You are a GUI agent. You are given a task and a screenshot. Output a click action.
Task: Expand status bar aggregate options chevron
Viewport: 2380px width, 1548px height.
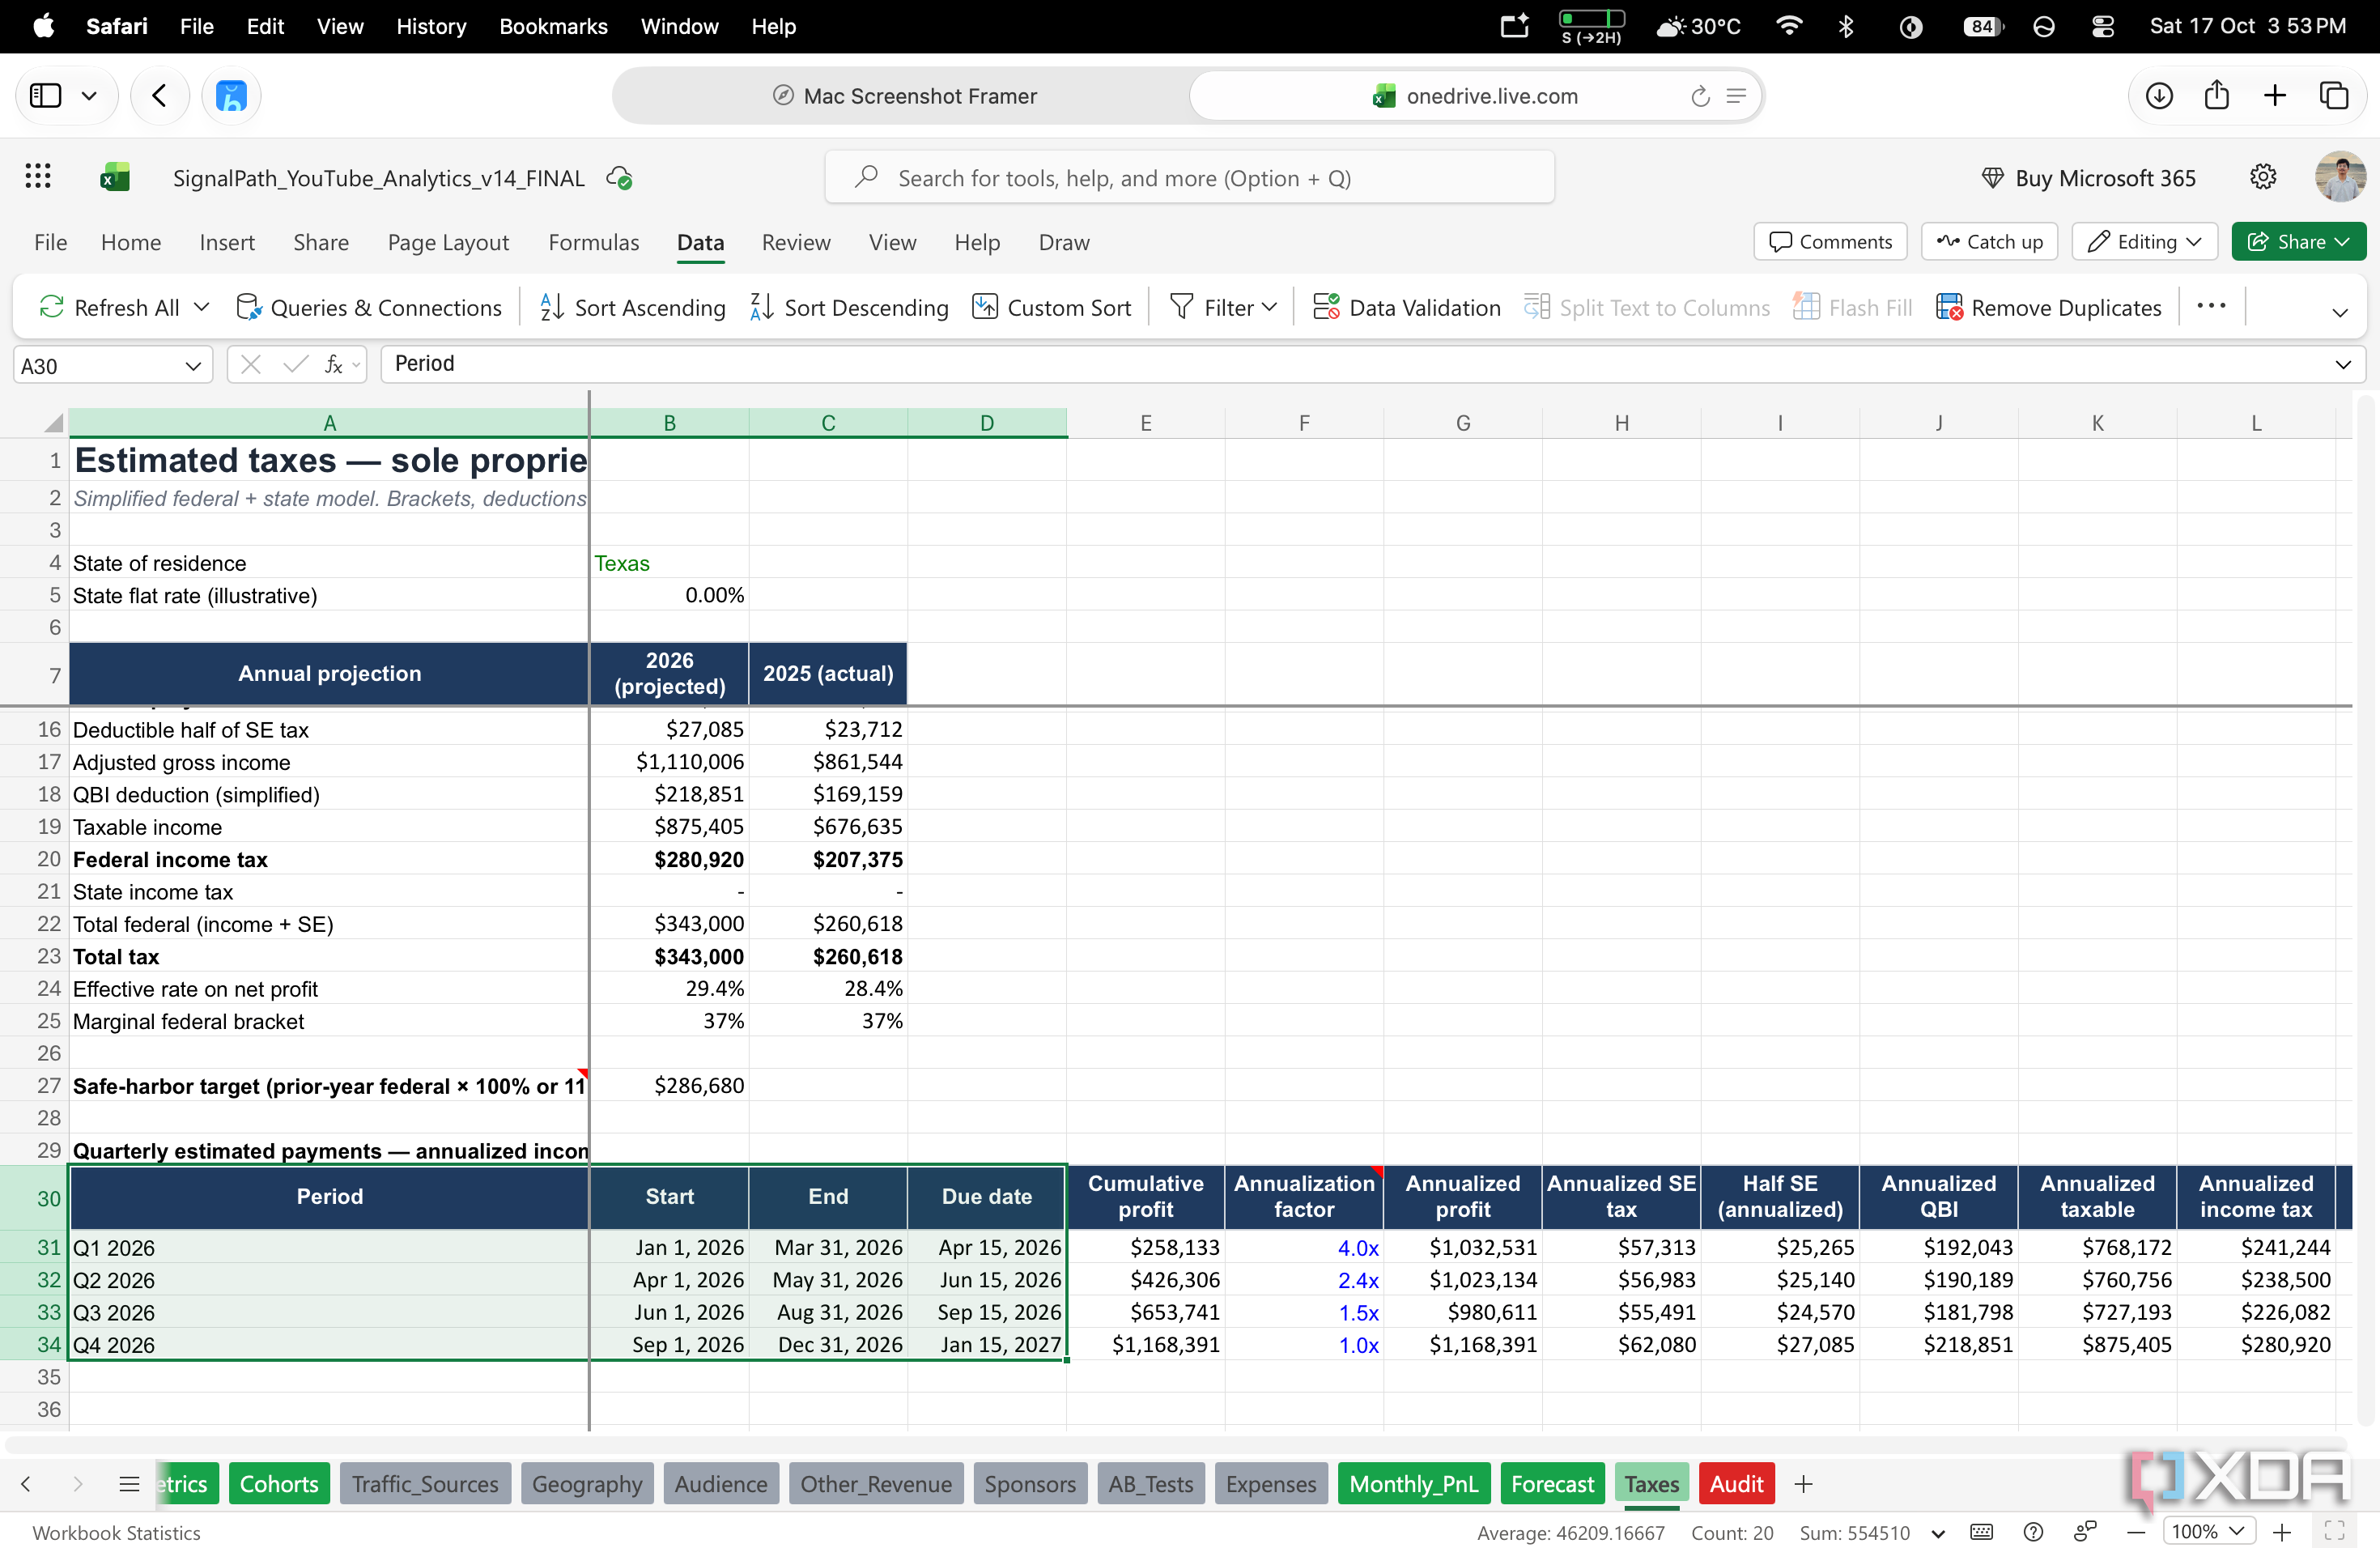[1938, 1533]
